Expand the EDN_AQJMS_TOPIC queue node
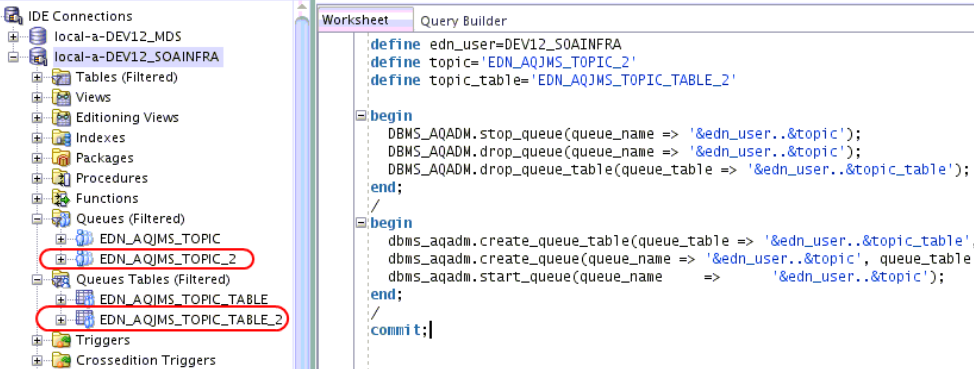Viewport: 974px width, 369px height. [x=61, y=239]
